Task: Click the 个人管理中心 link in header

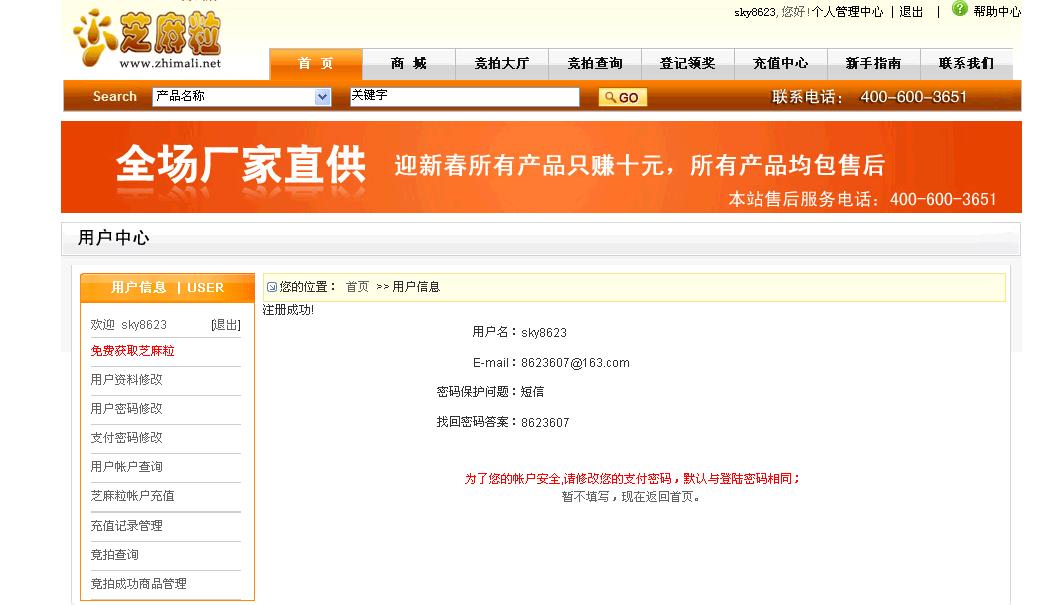Action: tap(847, 12)
